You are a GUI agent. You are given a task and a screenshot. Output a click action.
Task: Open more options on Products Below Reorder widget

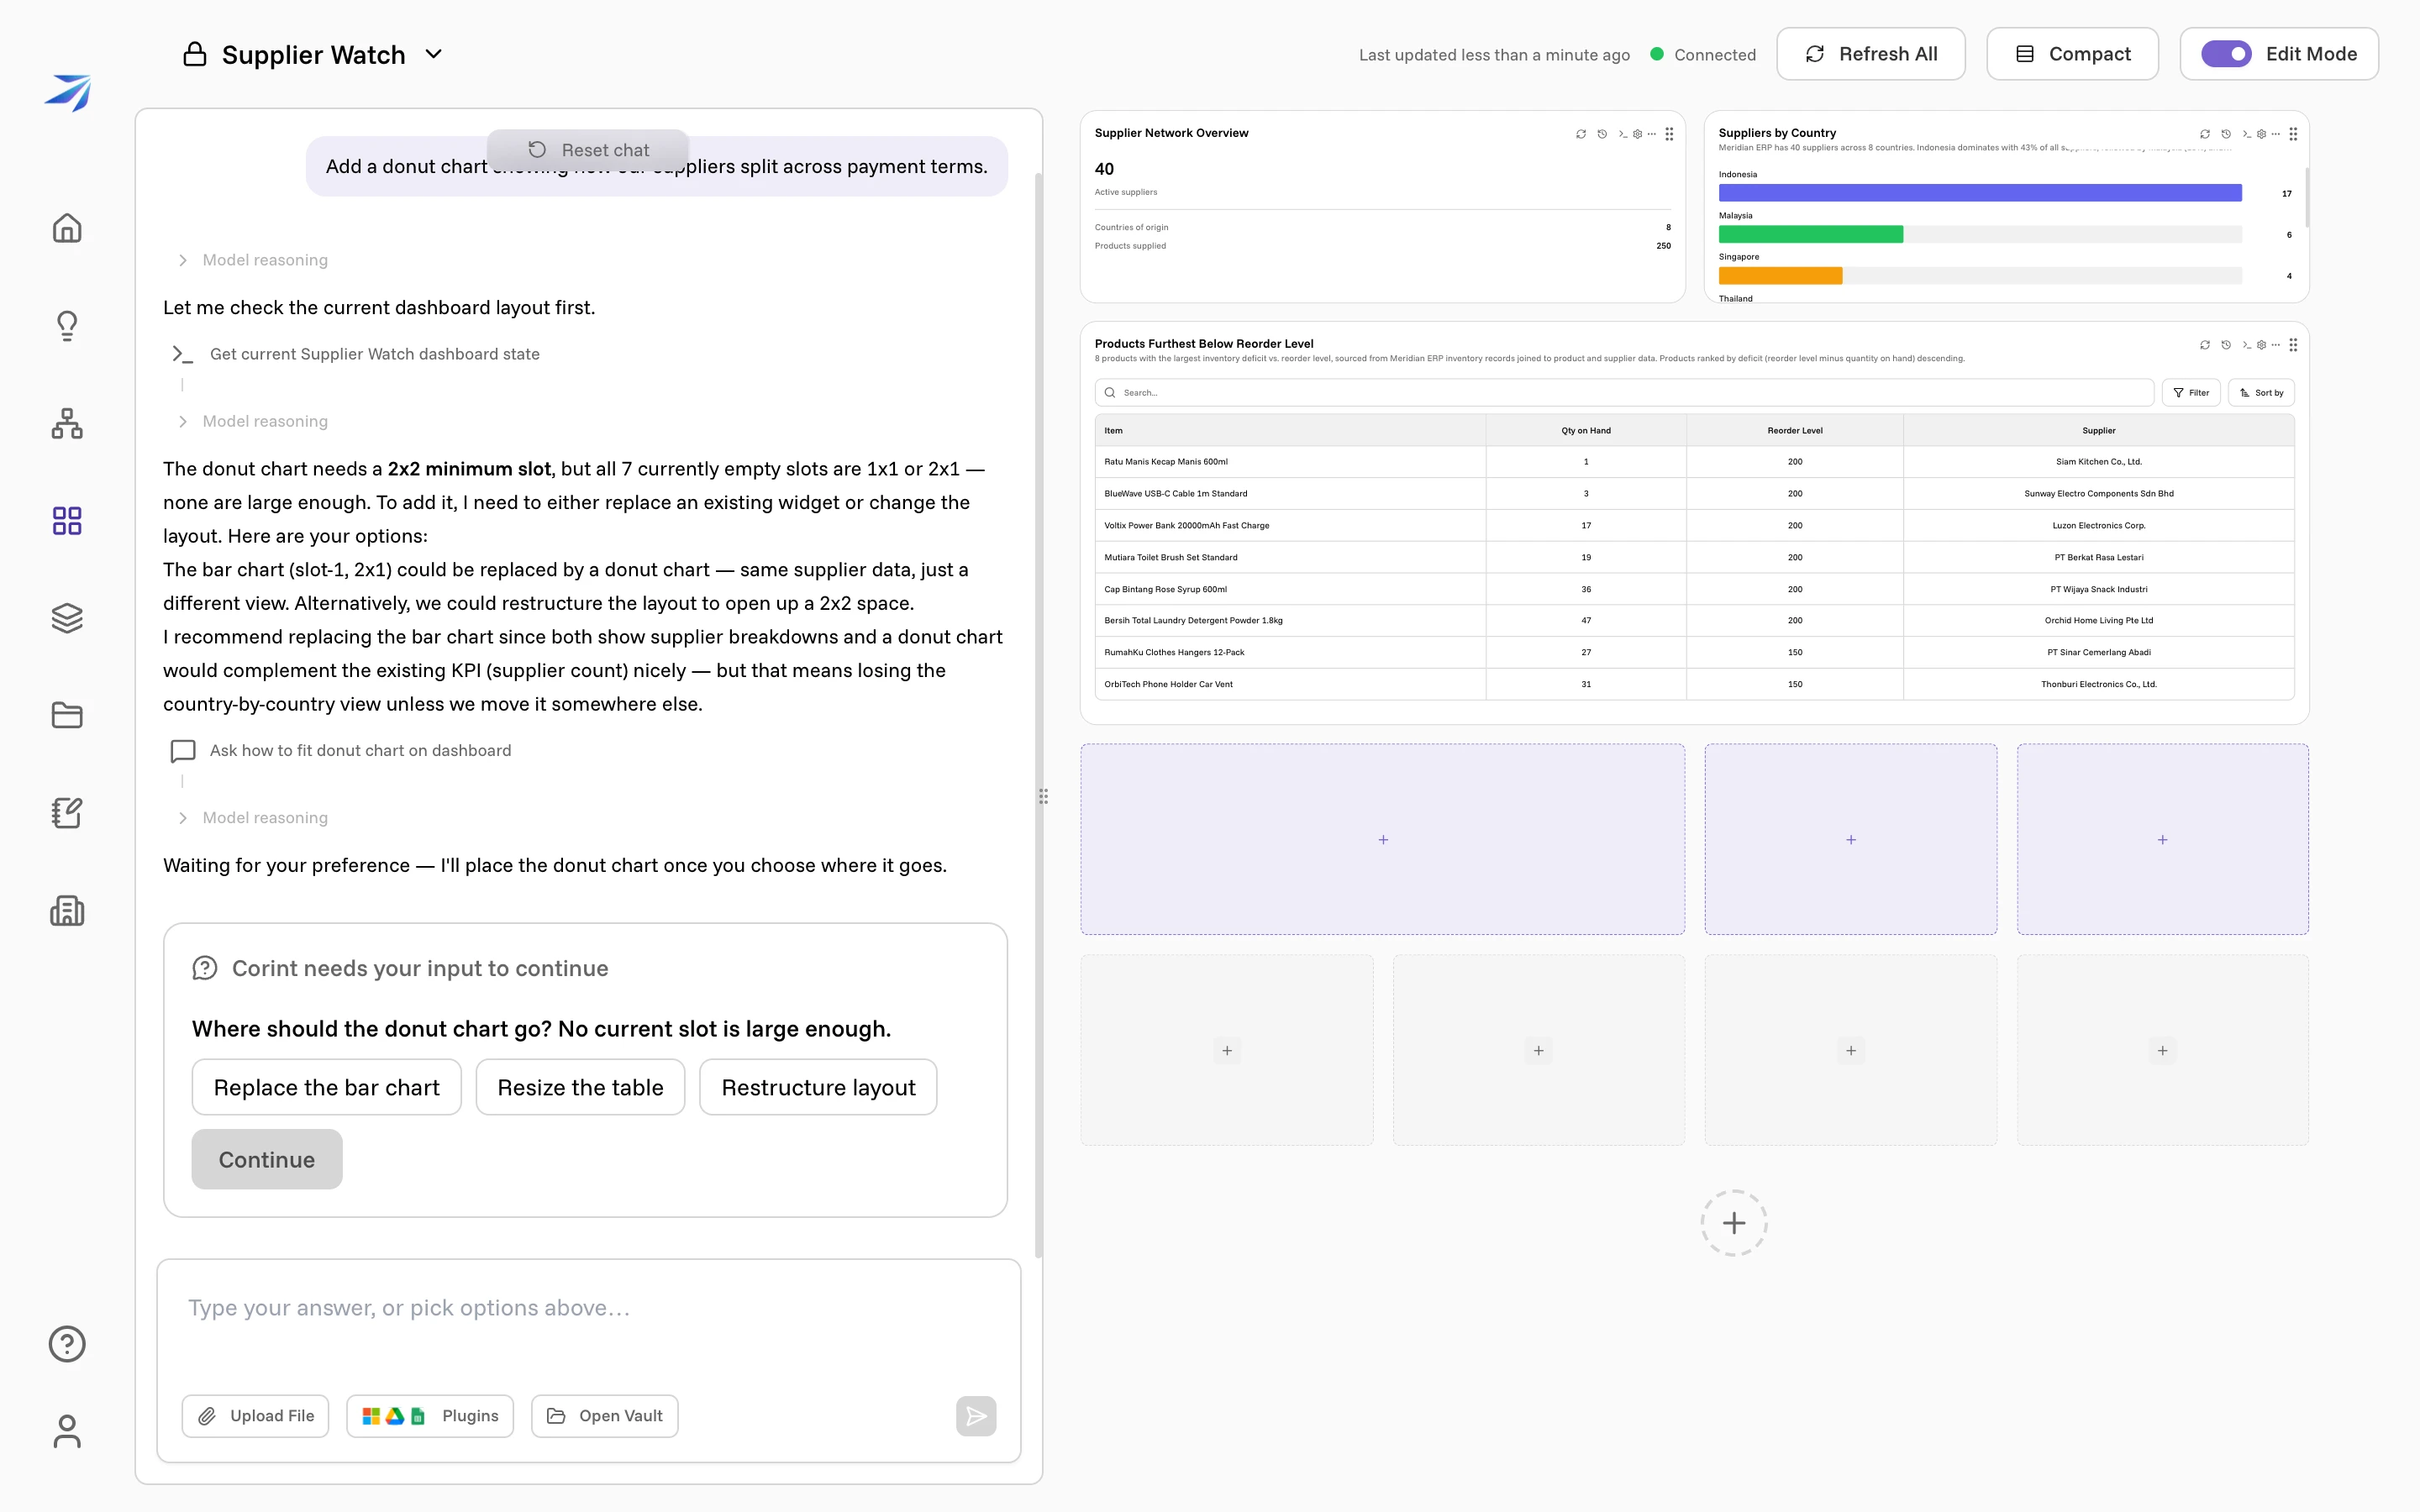click(x=2276, y=345)
